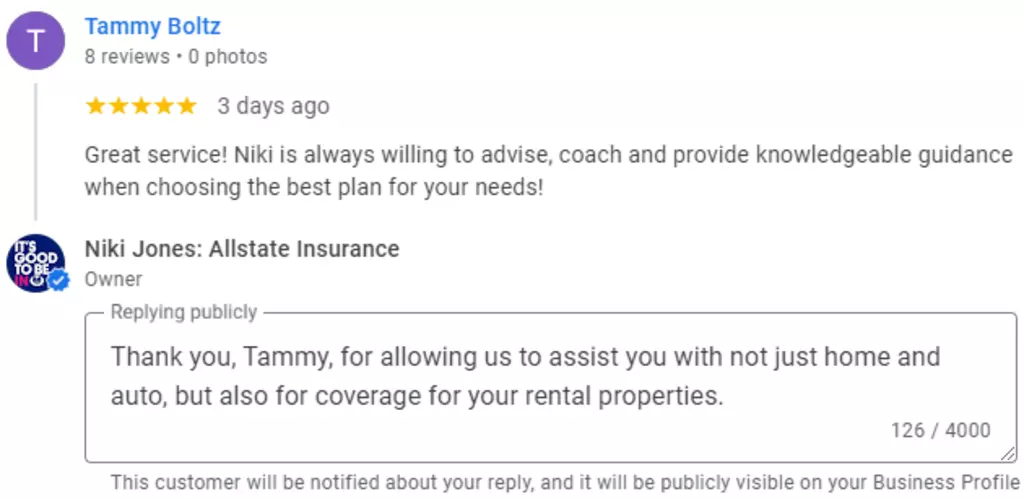Click the '8 reviews' reviewer stat
Viewport: 1024px width, 499px height.
[127, 57]
